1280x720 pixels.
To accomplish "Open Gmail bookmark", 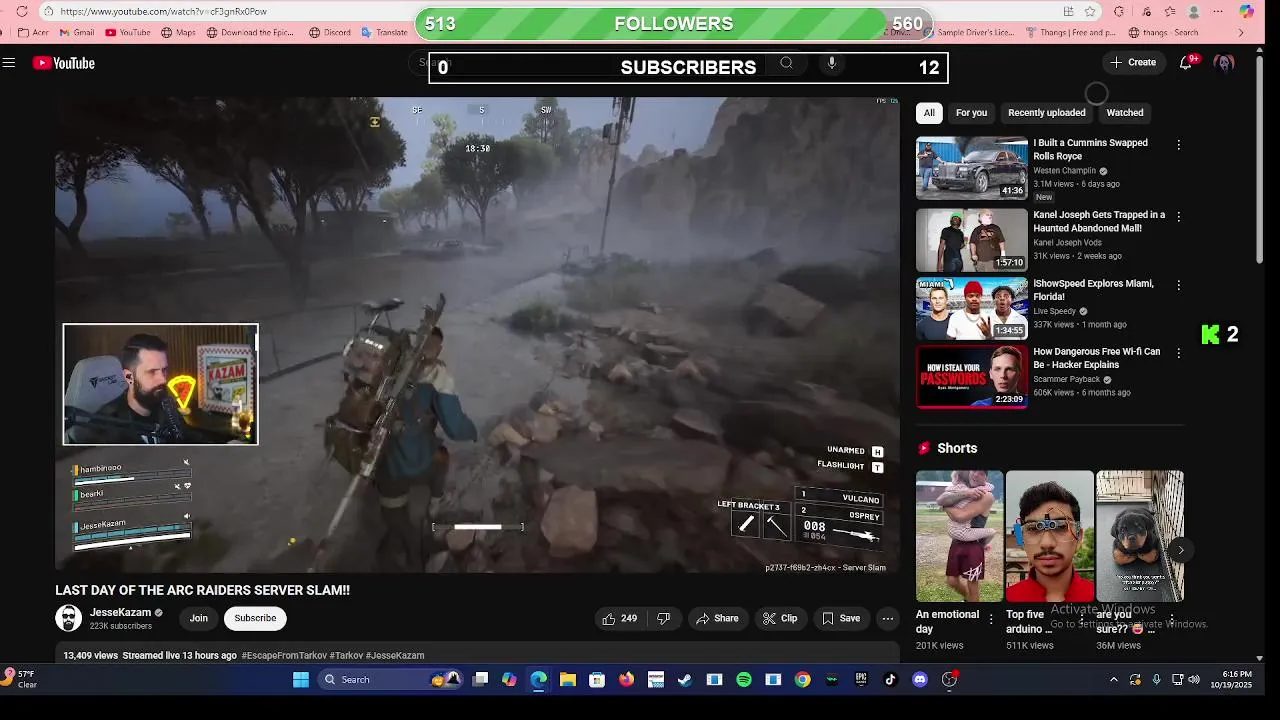I will pos(77,32).
